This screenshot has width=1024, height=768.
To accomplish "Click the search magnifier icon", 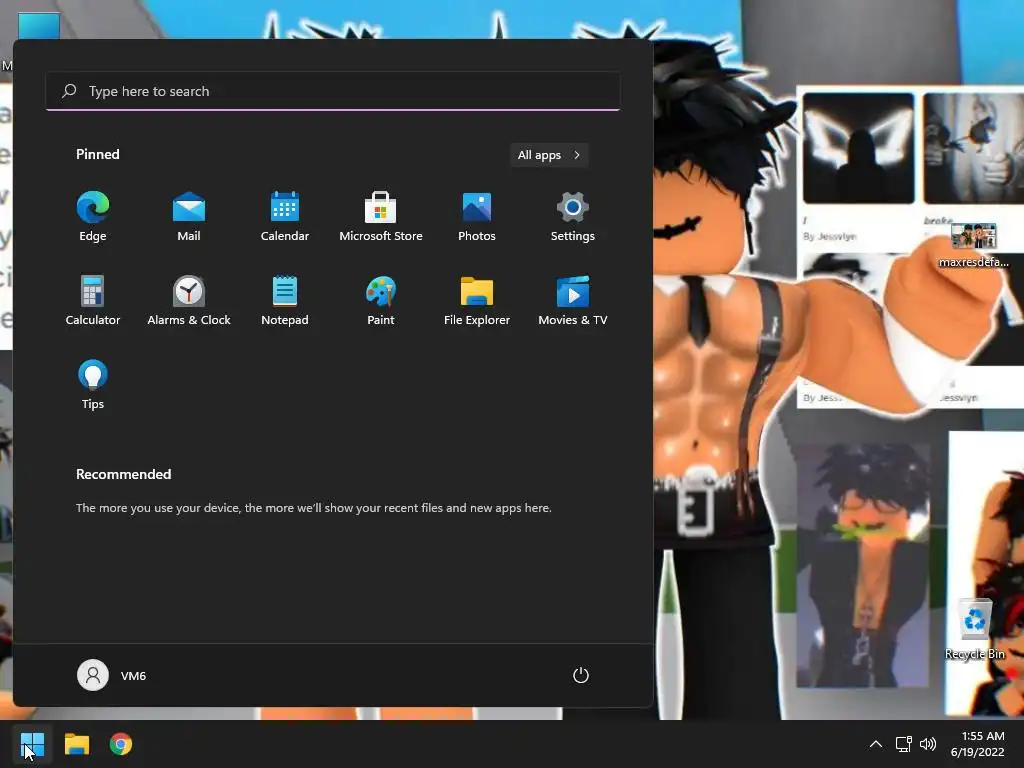I will (x=69, y=91).
